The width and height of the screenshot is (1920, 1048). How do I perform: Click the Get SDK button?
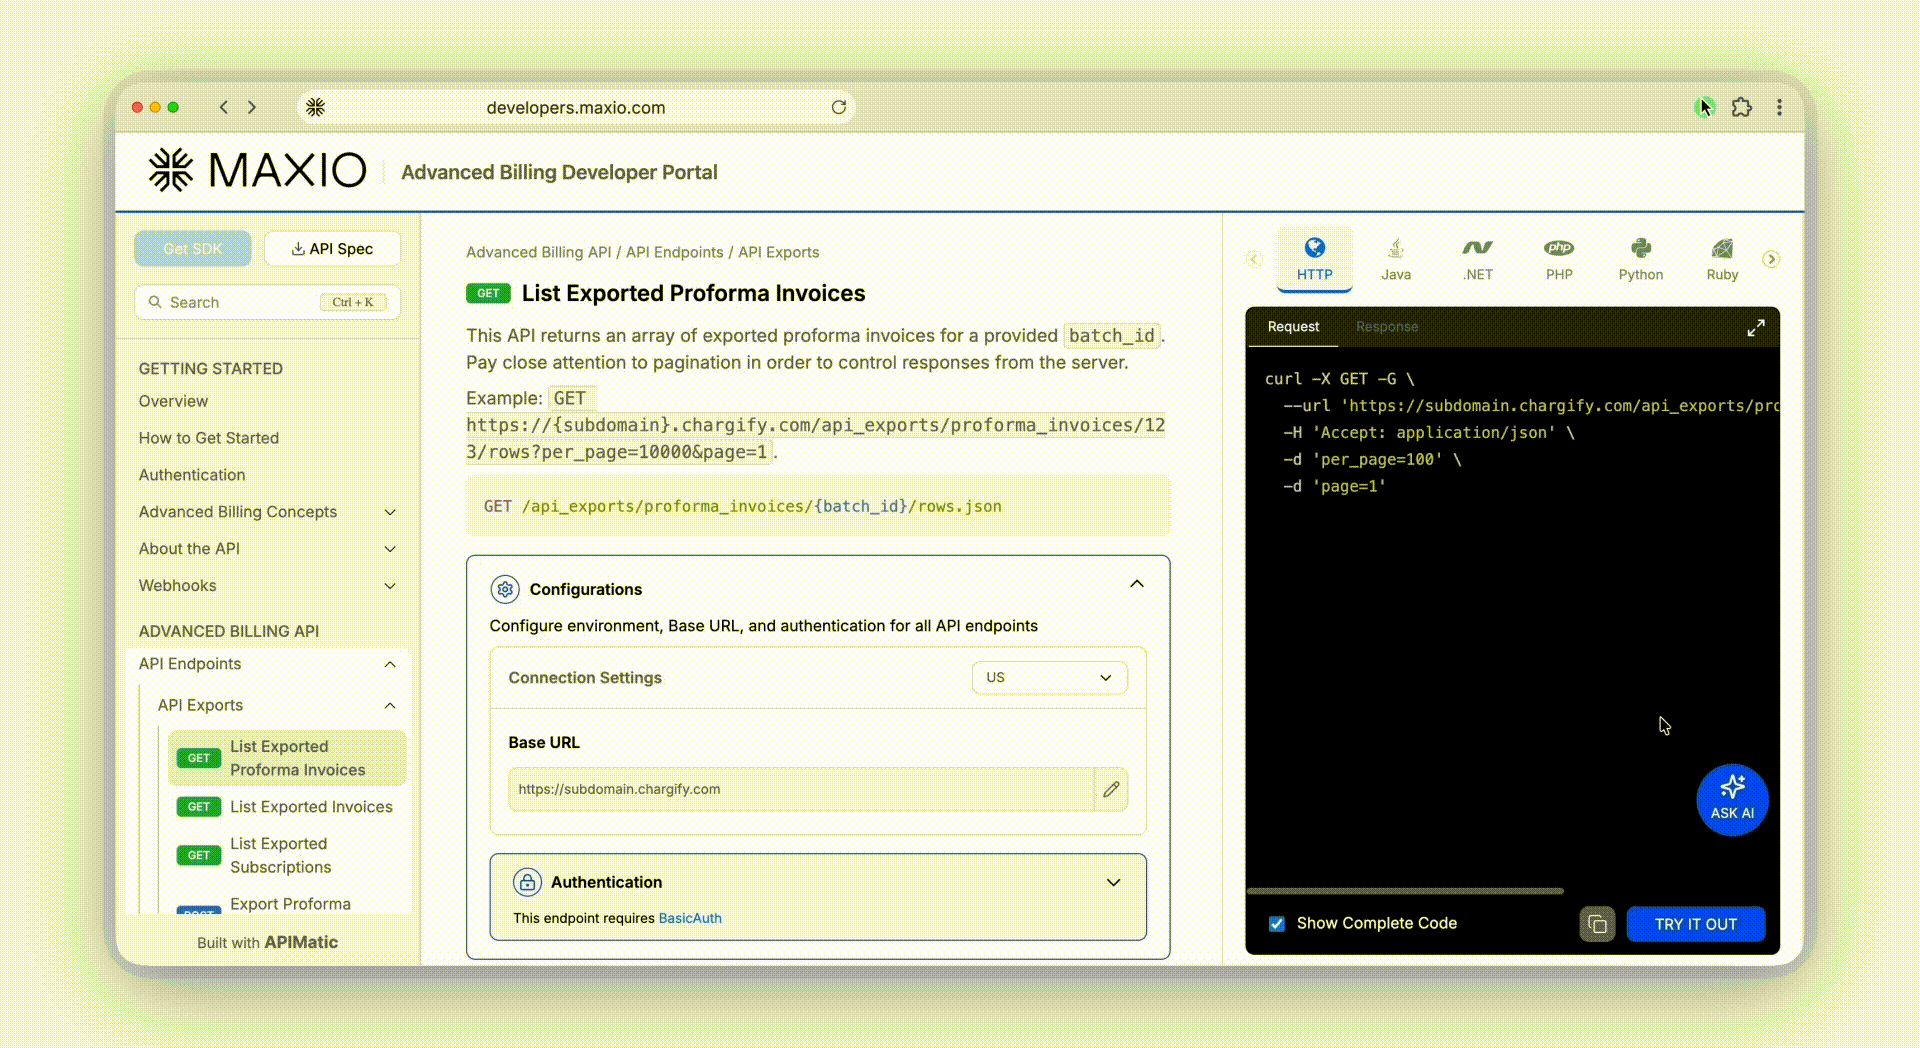pos(192,248)
